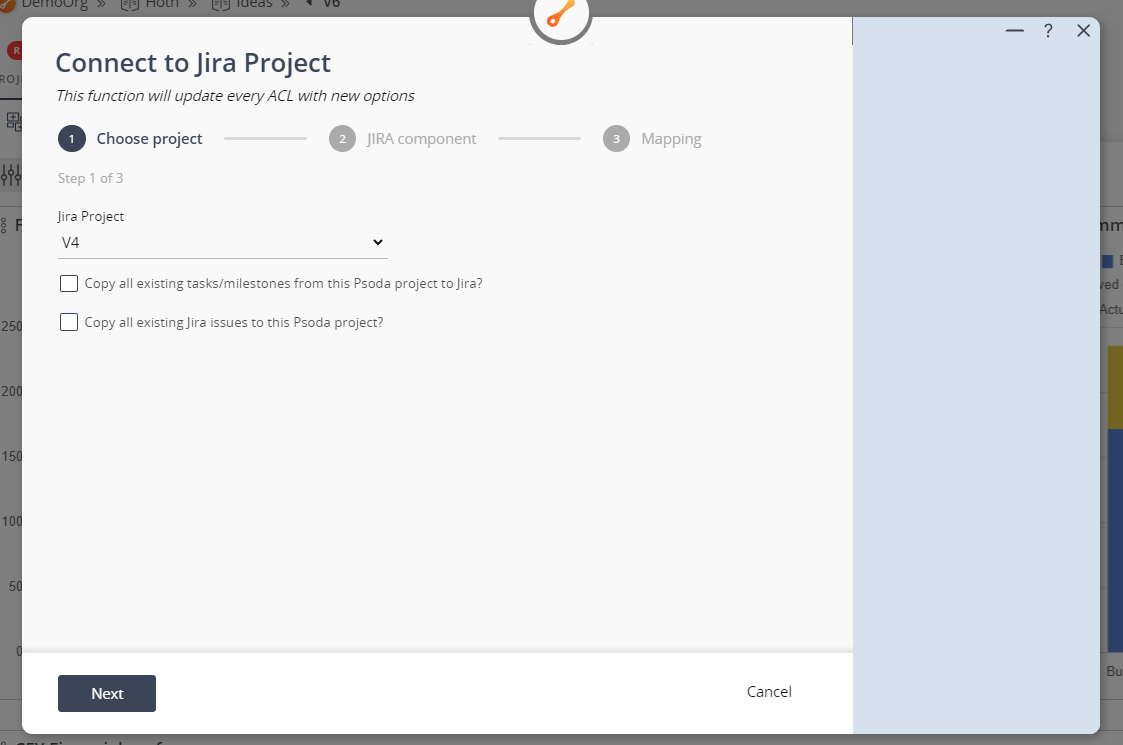Click the yellow chart bar segment behind dialog
This screenshot has width=1123, height=745.
[x=1115, y=388]
